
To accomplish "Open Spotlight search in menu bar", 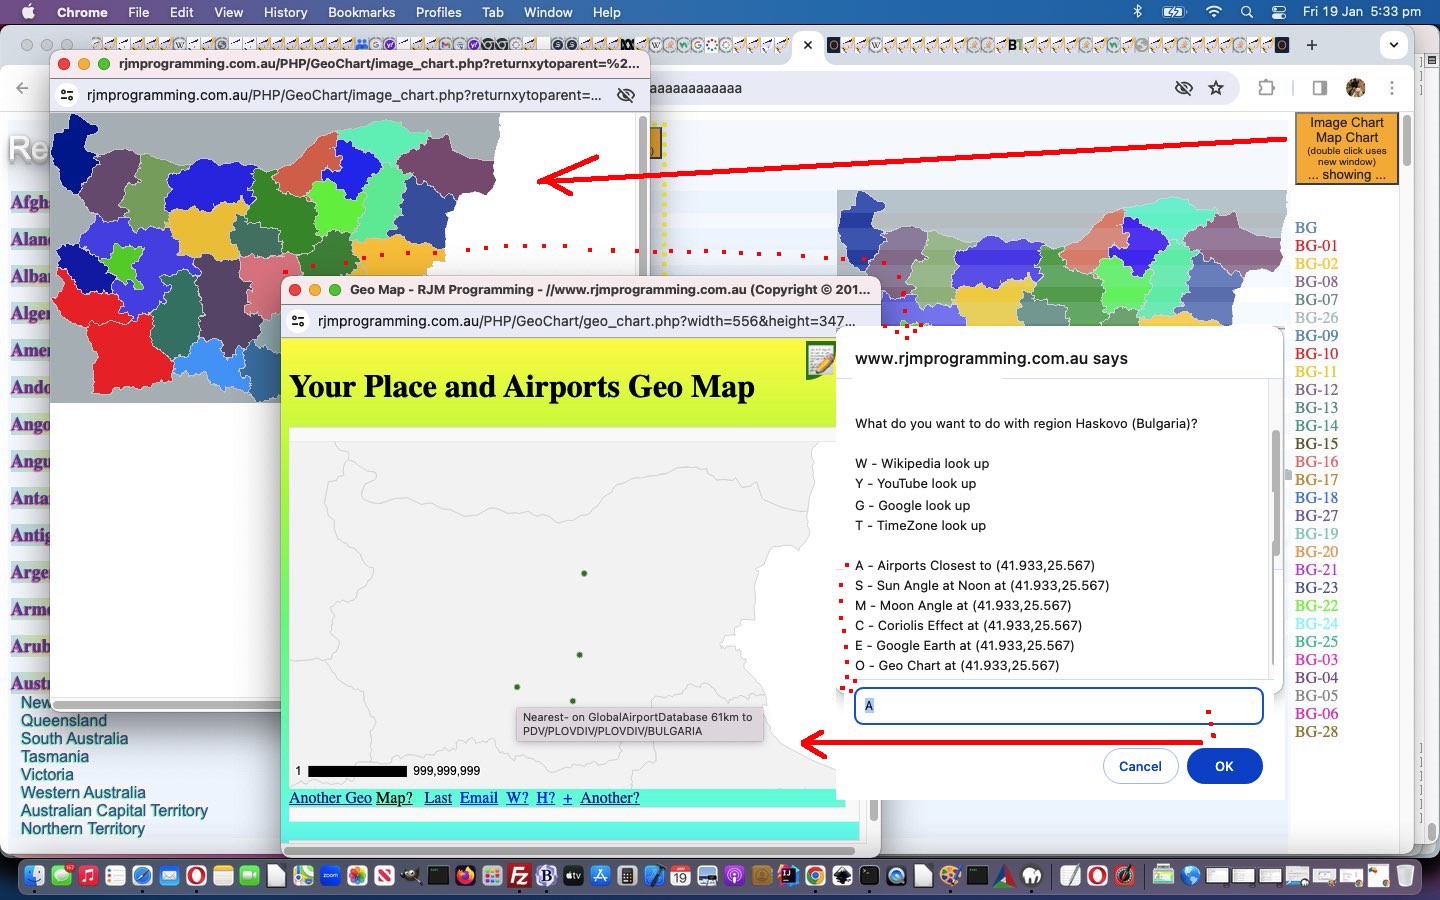I will click(1247, 12).
